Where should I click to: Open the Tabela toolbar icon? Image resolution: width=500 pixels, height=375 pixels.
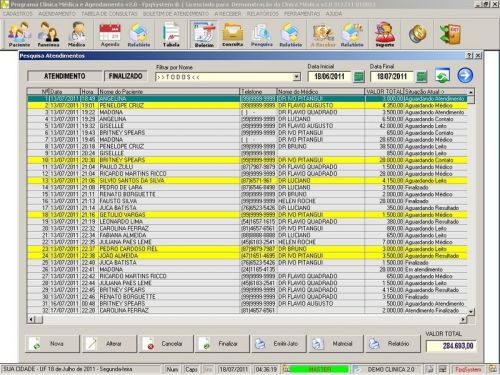pyautogui.click(x=171, y=34)
